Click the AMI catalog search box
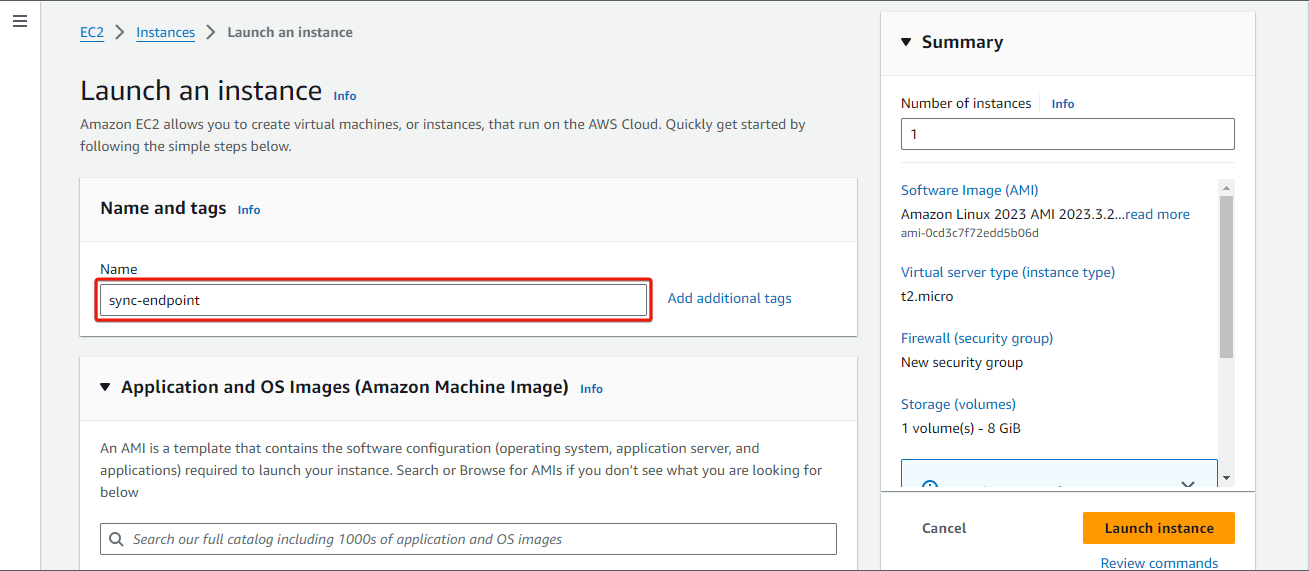 point(468,539)
